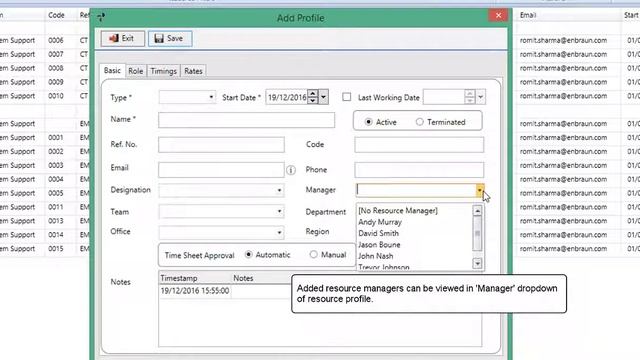Screen dimensions: 640x360
Task: Collapse the Manager dropdown arrow
Action: pos(480,190)
